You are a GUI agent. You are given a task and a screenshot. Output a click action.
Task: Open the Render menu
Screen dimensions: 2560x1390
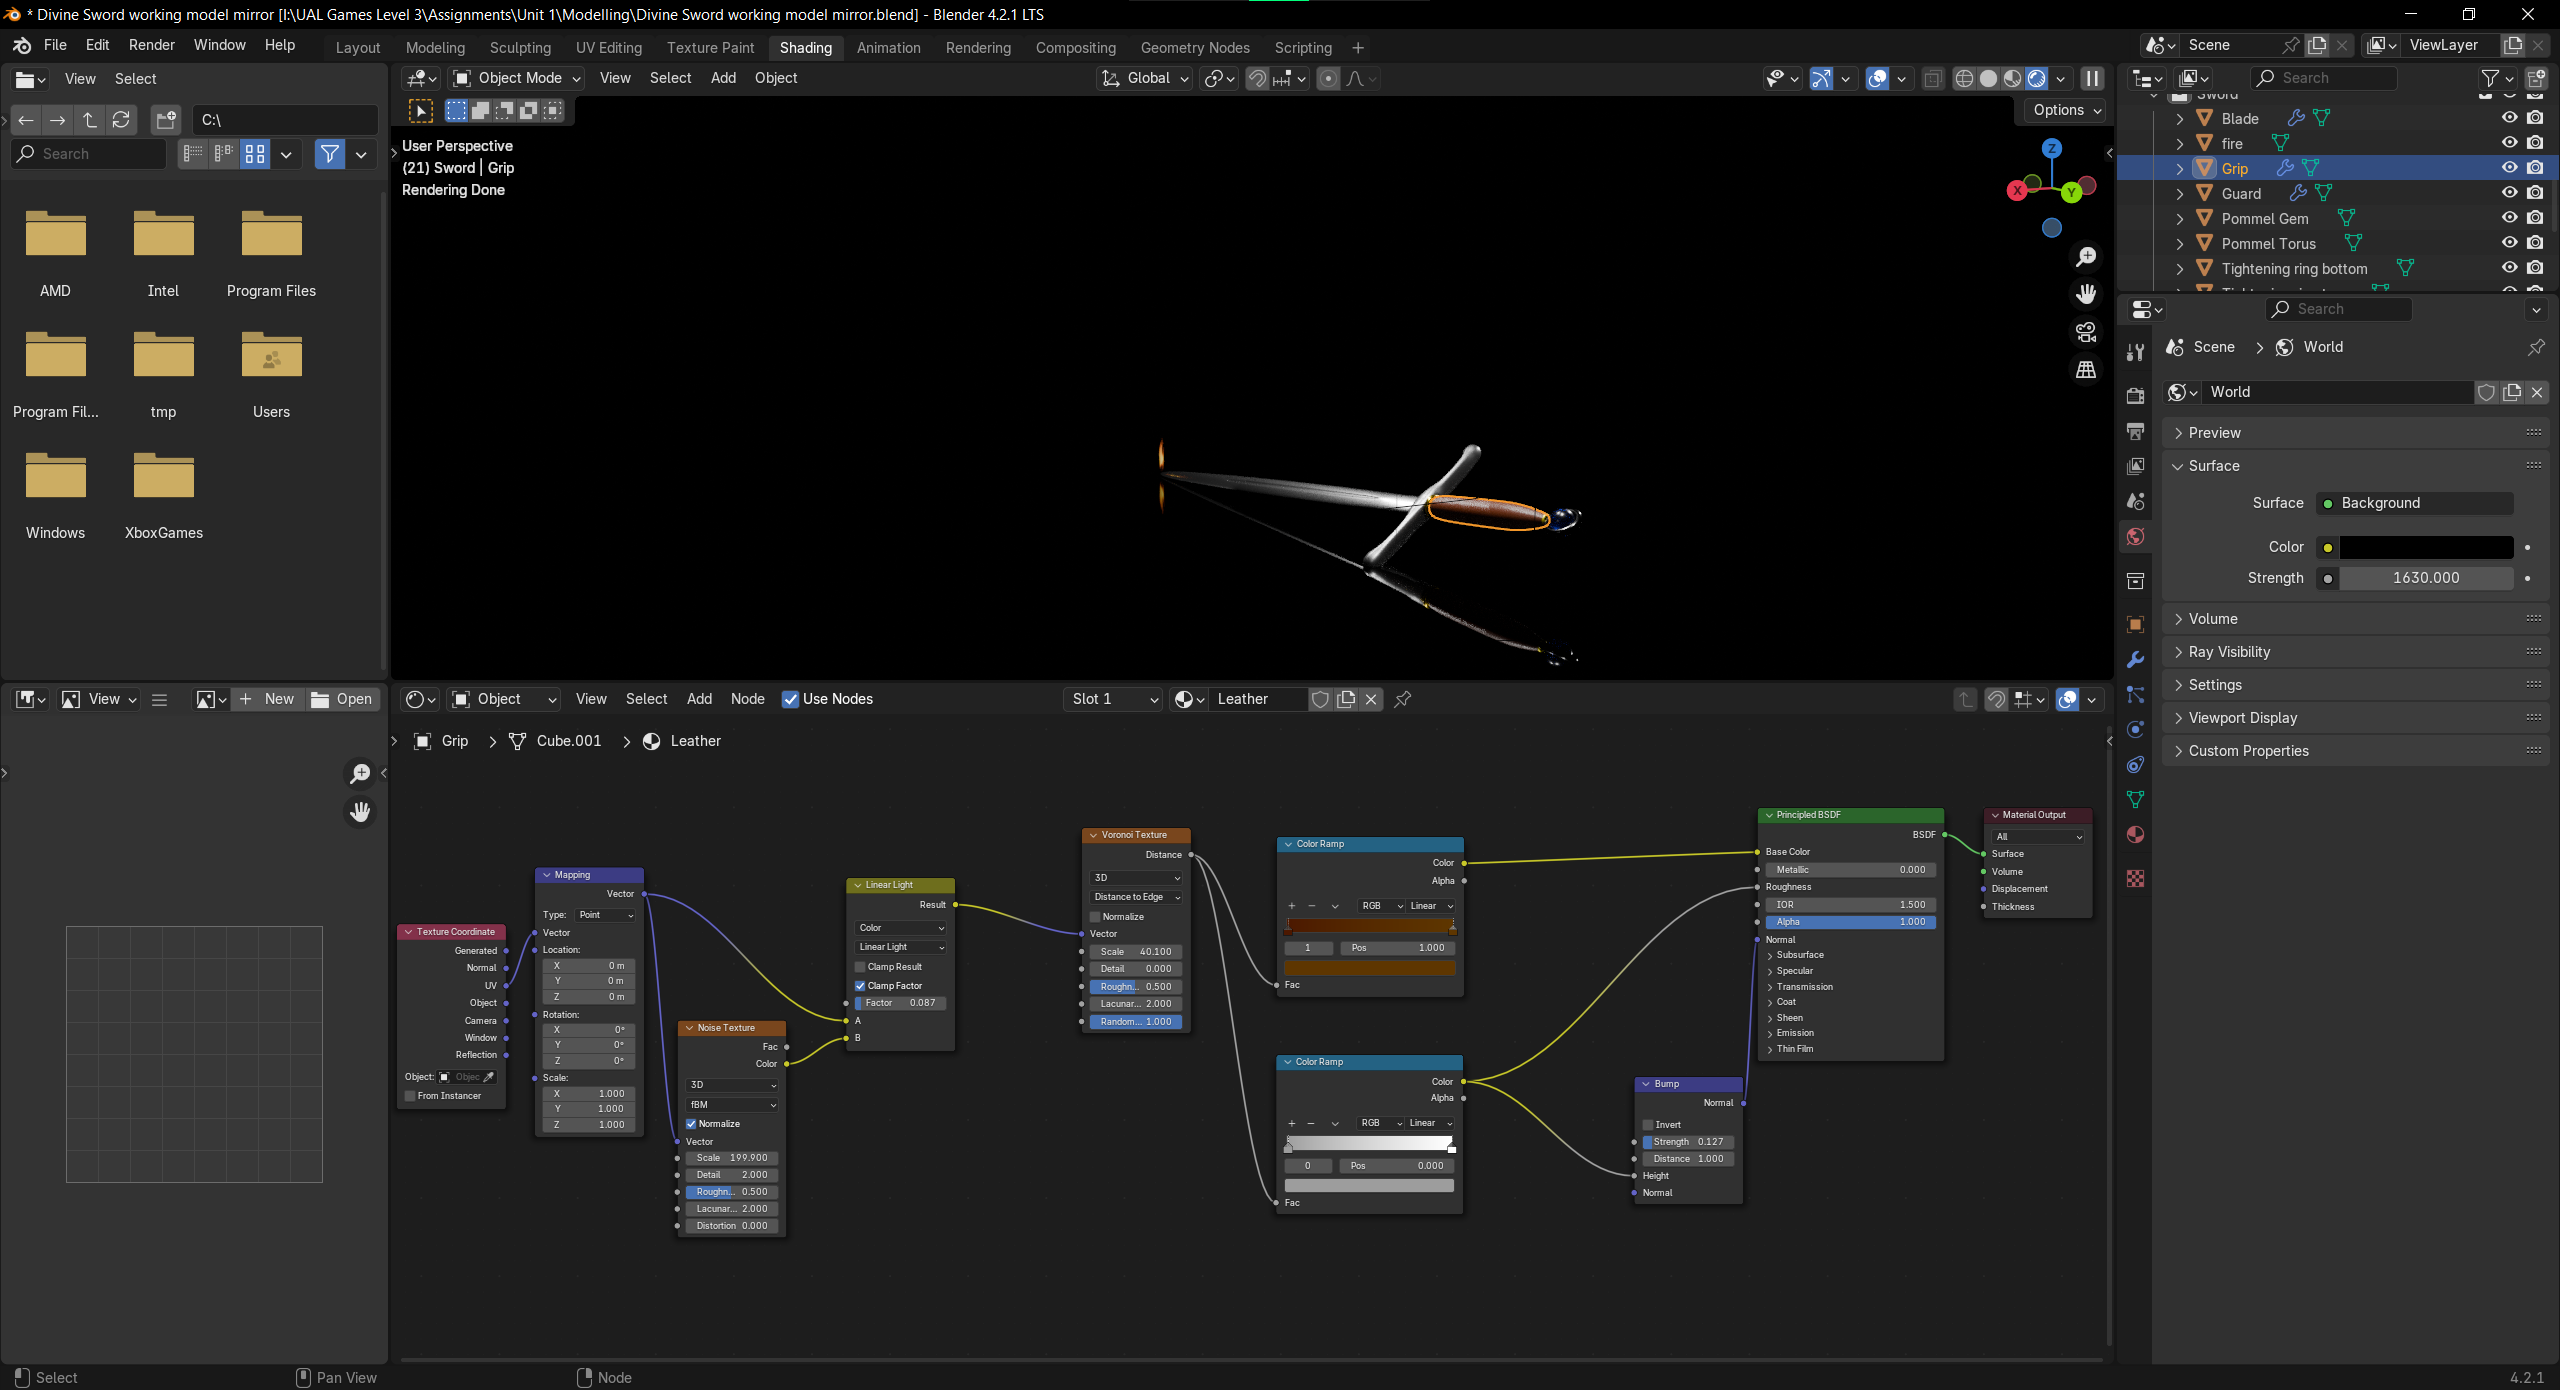151,45
